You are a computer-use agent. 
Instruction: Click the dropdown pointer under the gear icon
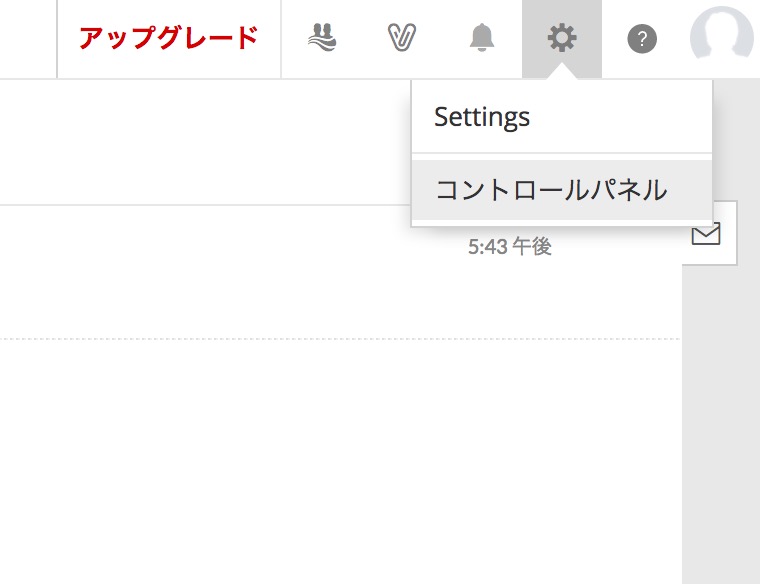pos(562,72)
